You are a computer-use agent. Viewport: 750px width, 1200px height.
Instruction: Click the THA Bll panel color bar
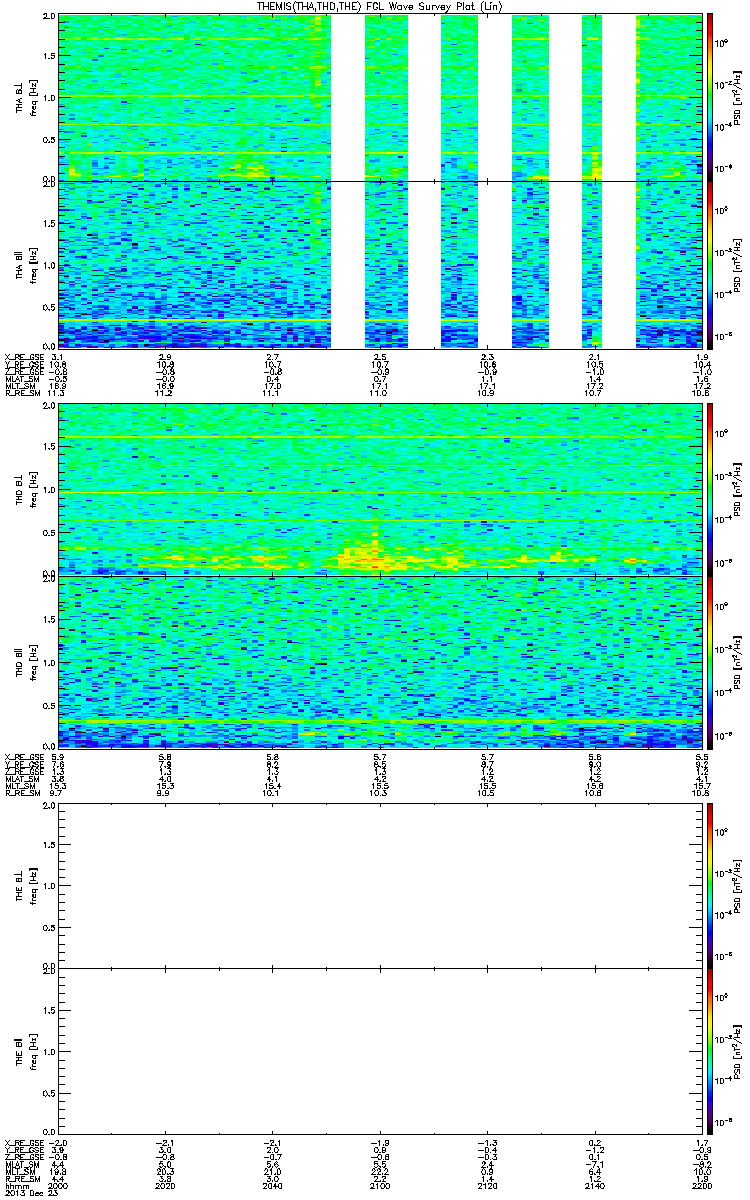[x=709, y=265]
